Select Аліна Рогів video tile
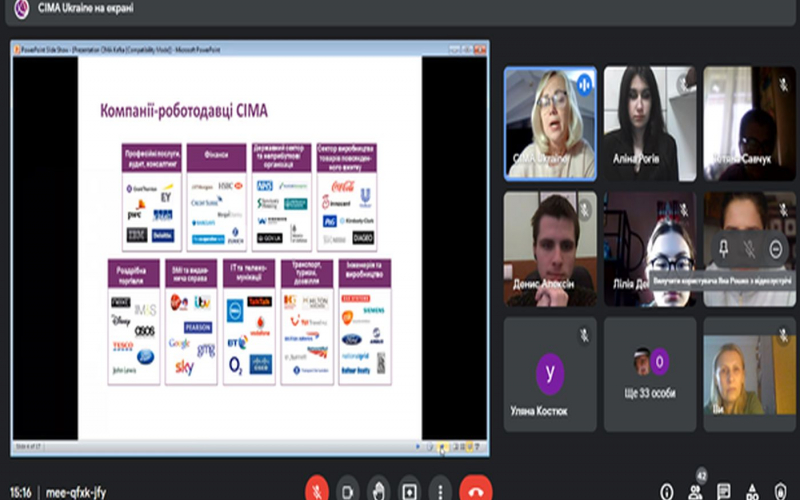The height and width of the screenshot is (500, 800). pos(650,123)
